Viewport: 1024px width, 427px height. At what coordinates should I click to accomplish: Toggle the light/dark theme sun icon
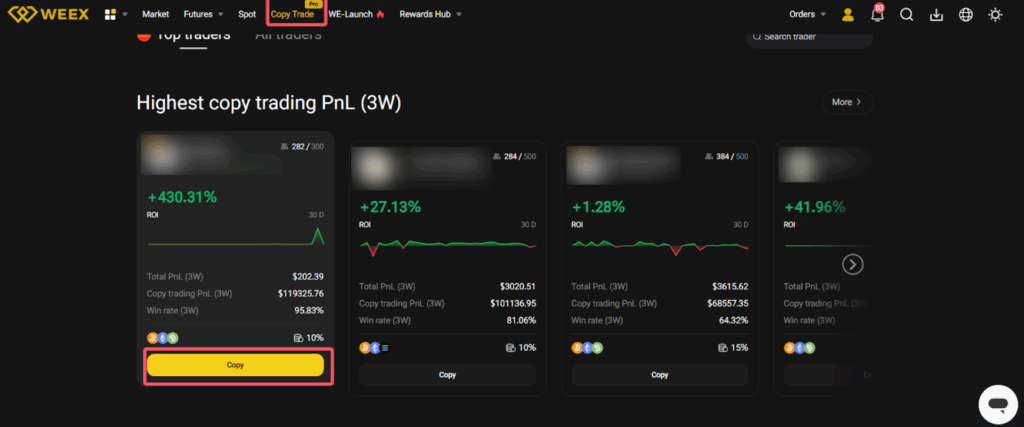[994, 15]
